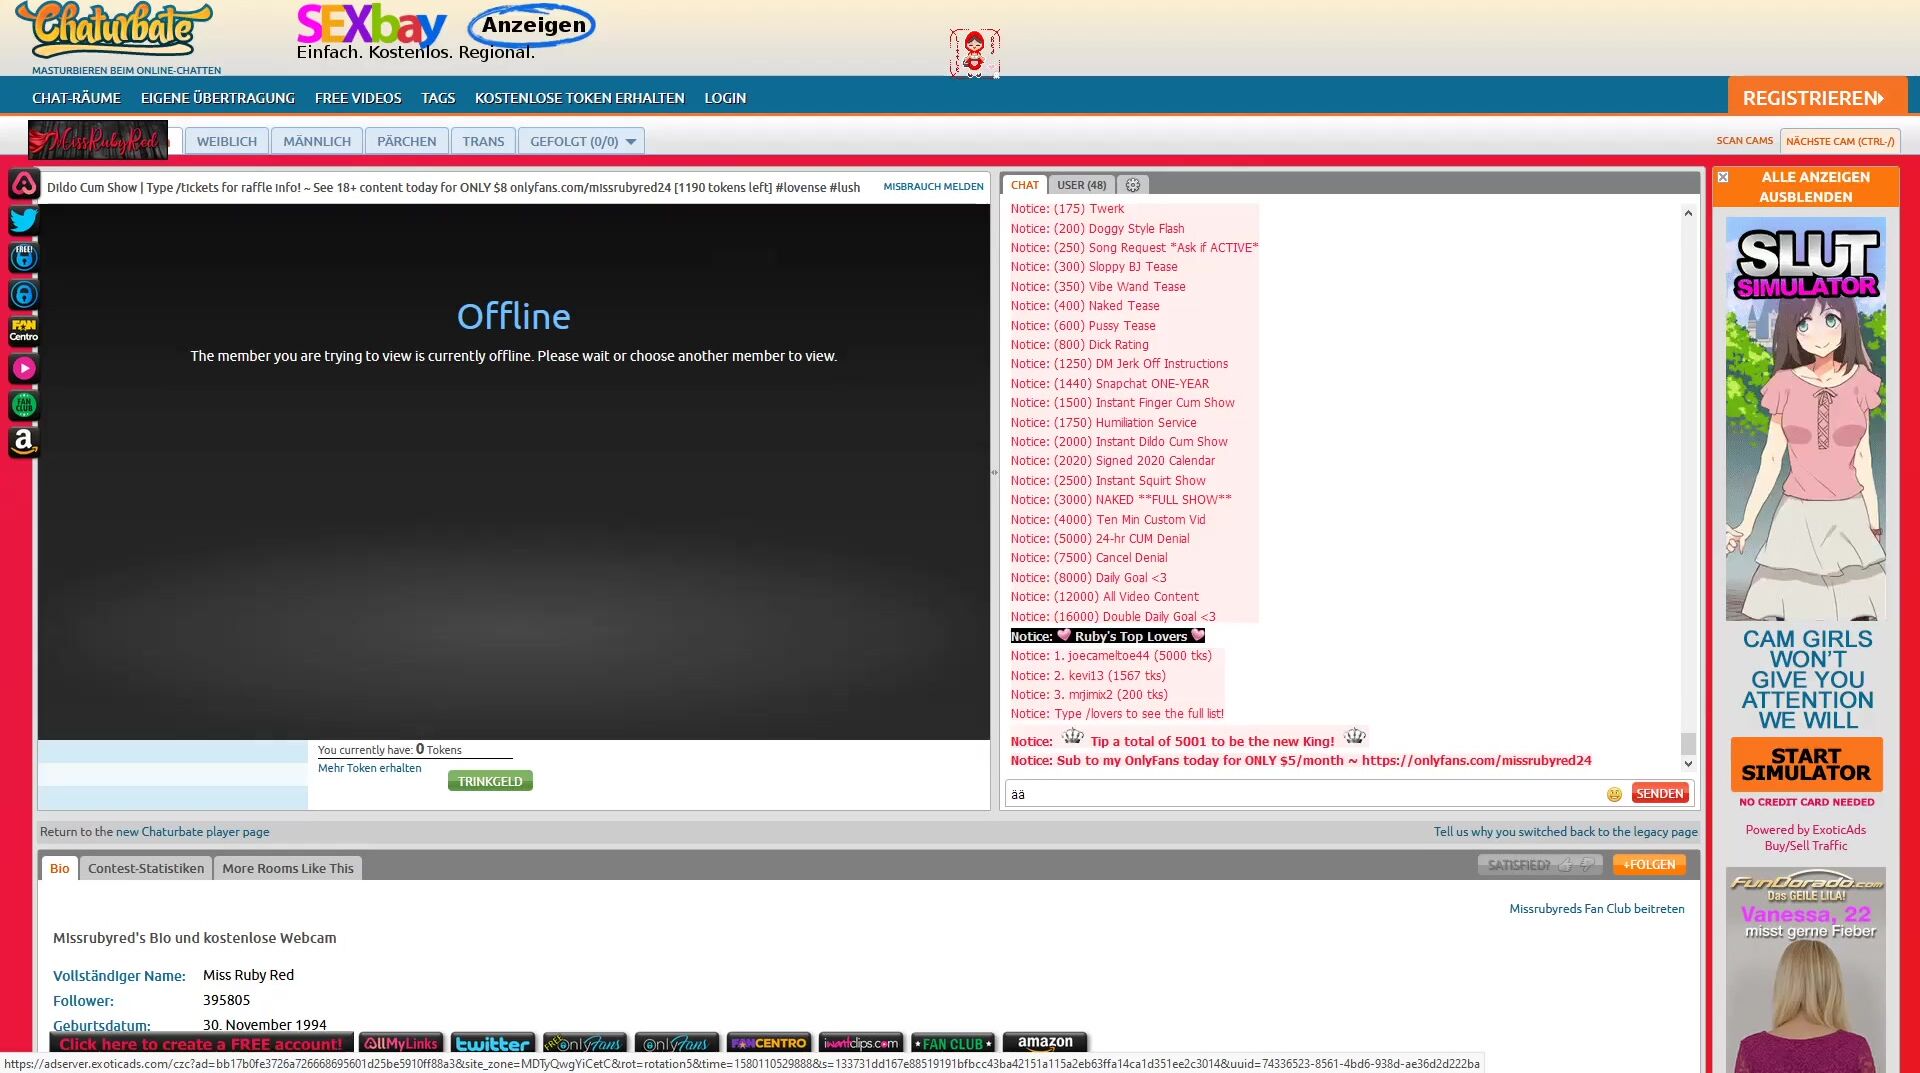This screenshot has width=1920, height=1073.
Task: Open CHAT-RÄUME in the main menu
Action: click(x=76, y=98)
